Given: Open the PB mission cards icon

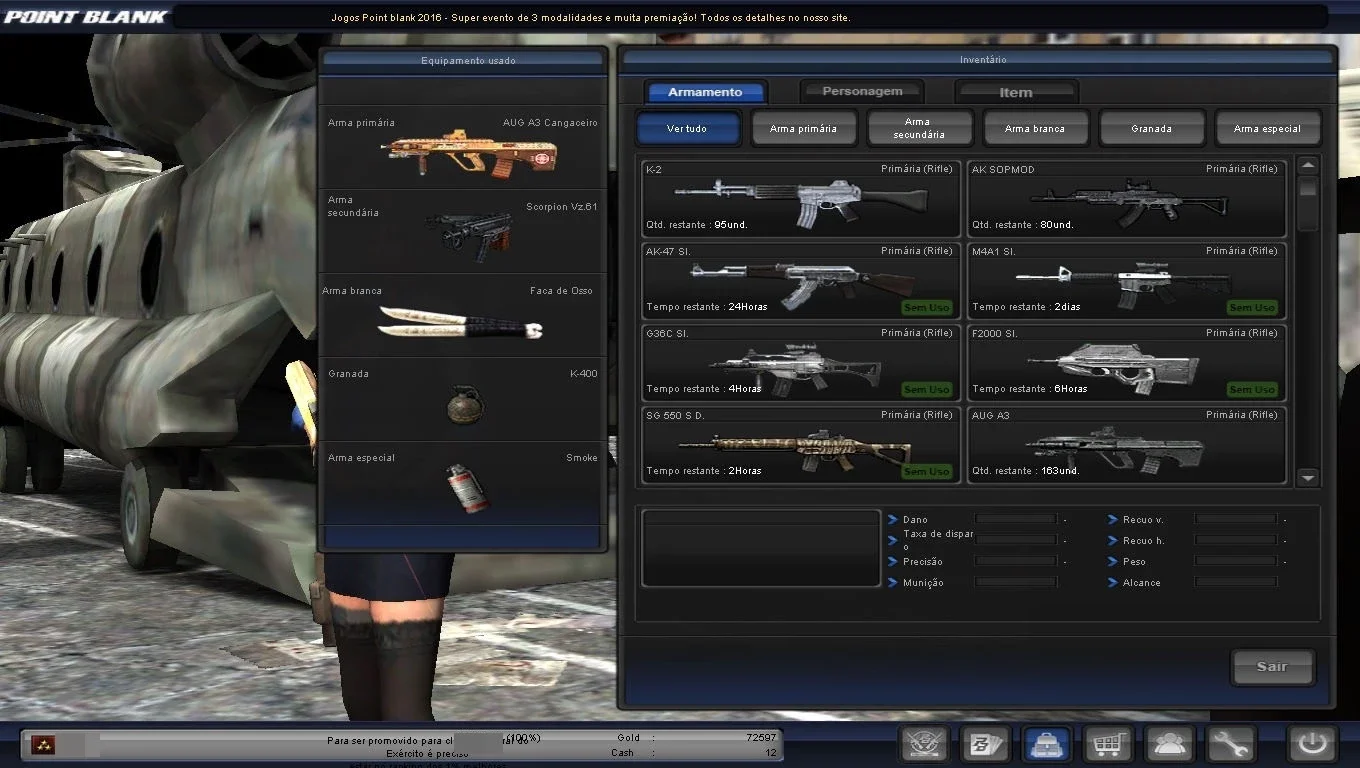Looking at the screenshot, I should click(985, 744).
